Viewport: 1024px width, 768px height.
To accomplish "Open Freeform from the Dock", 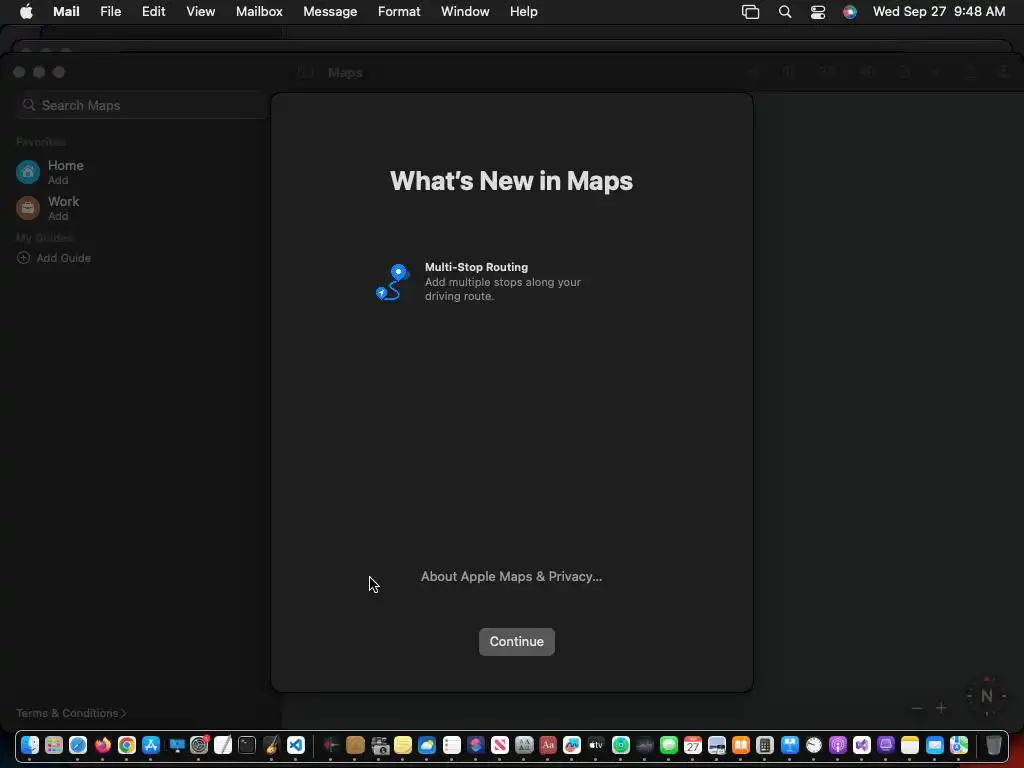I will [x=572, y=745].
